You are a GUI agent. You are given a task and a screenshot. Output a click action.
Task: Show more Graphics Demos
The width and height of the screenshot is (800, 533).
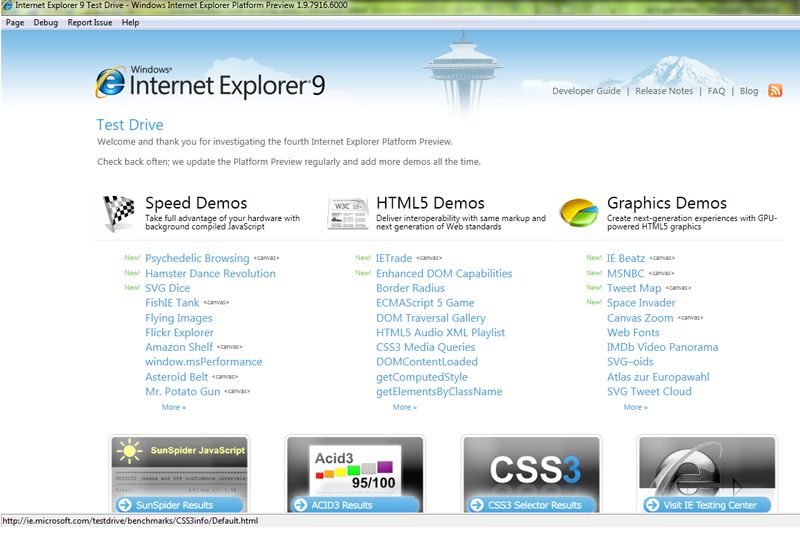click(x=635, y=407)
